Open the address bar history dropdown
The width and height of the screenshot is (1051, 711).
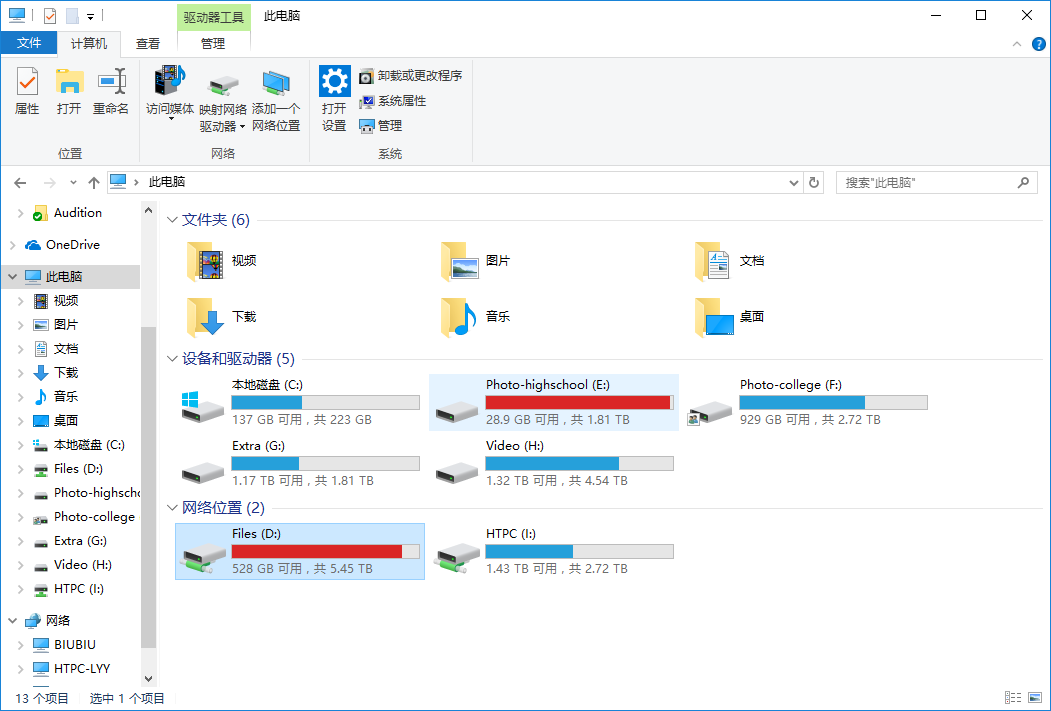click(x=794, y=183)
